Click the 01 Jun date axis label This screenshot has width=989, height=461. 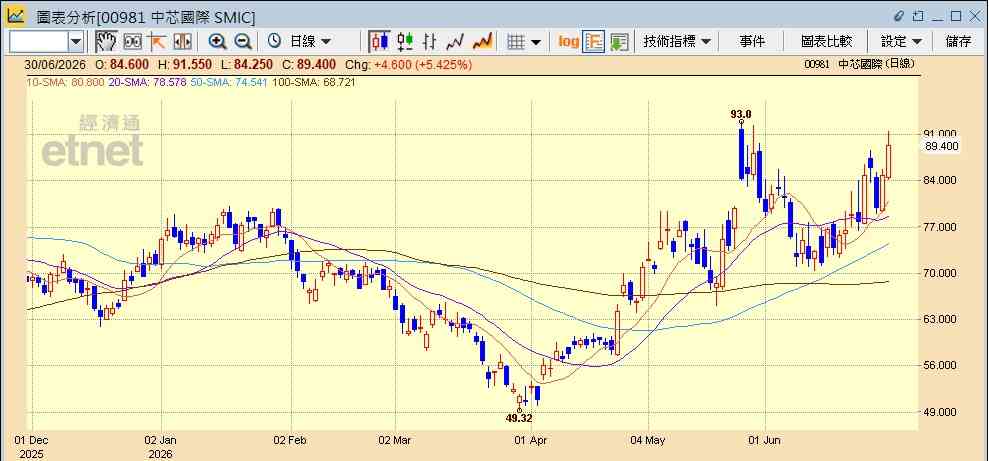coord(764,440)
